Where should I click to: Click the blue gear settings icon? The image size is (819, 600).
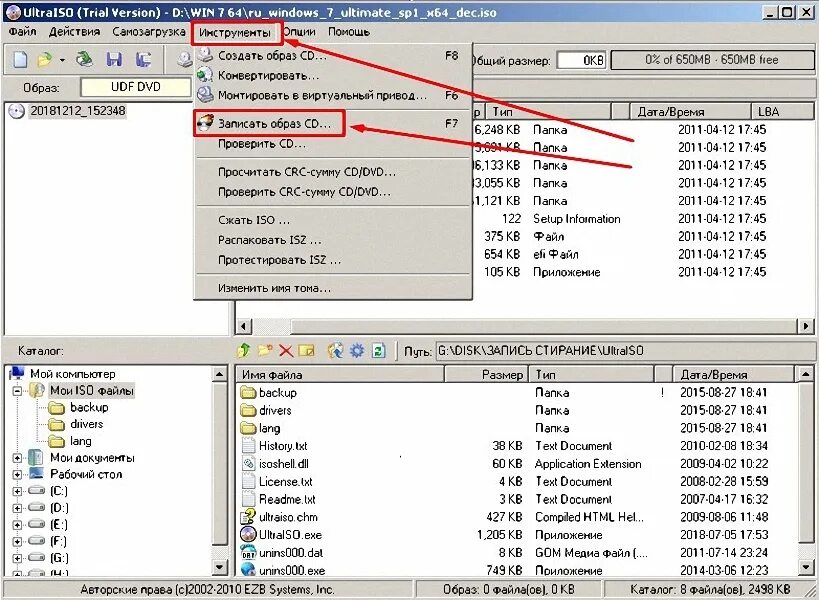pyautogui.click(x=357, y=350)
